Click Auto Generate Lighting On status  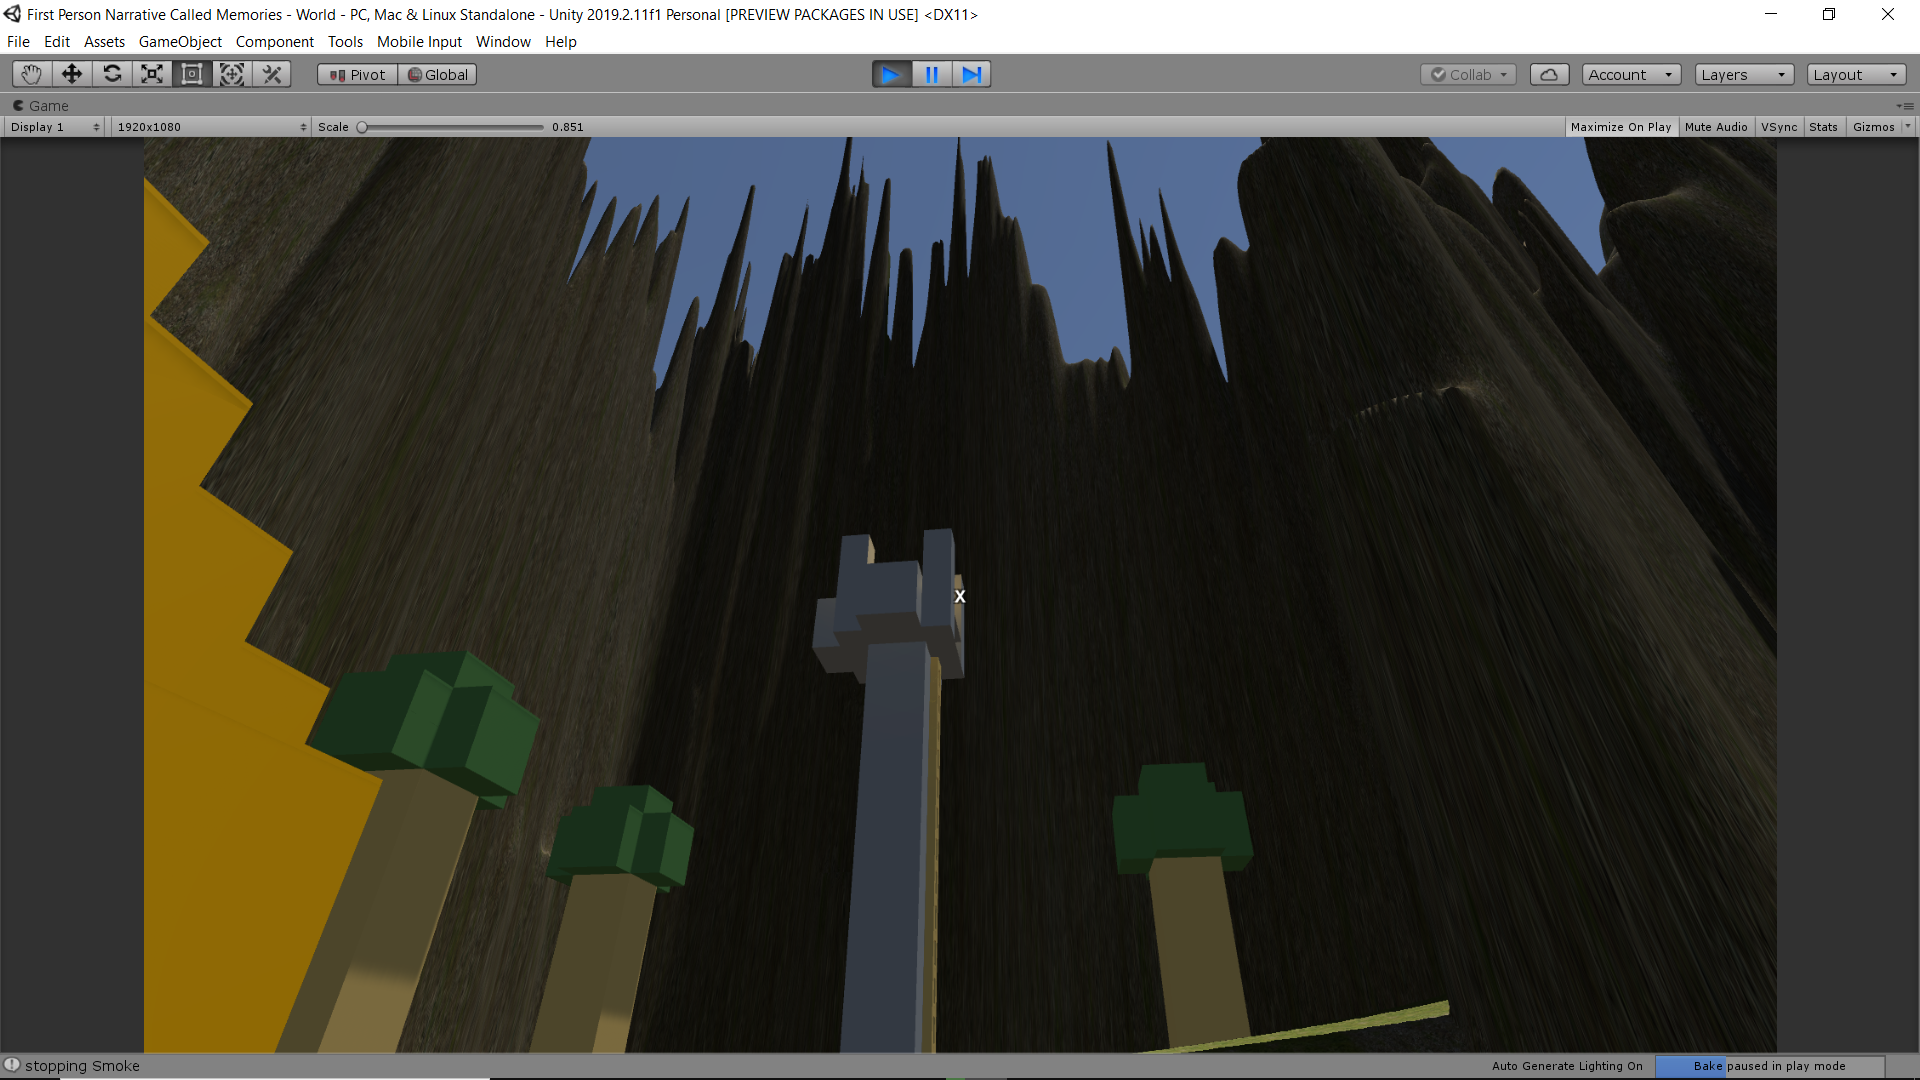coord(1567,1066)
